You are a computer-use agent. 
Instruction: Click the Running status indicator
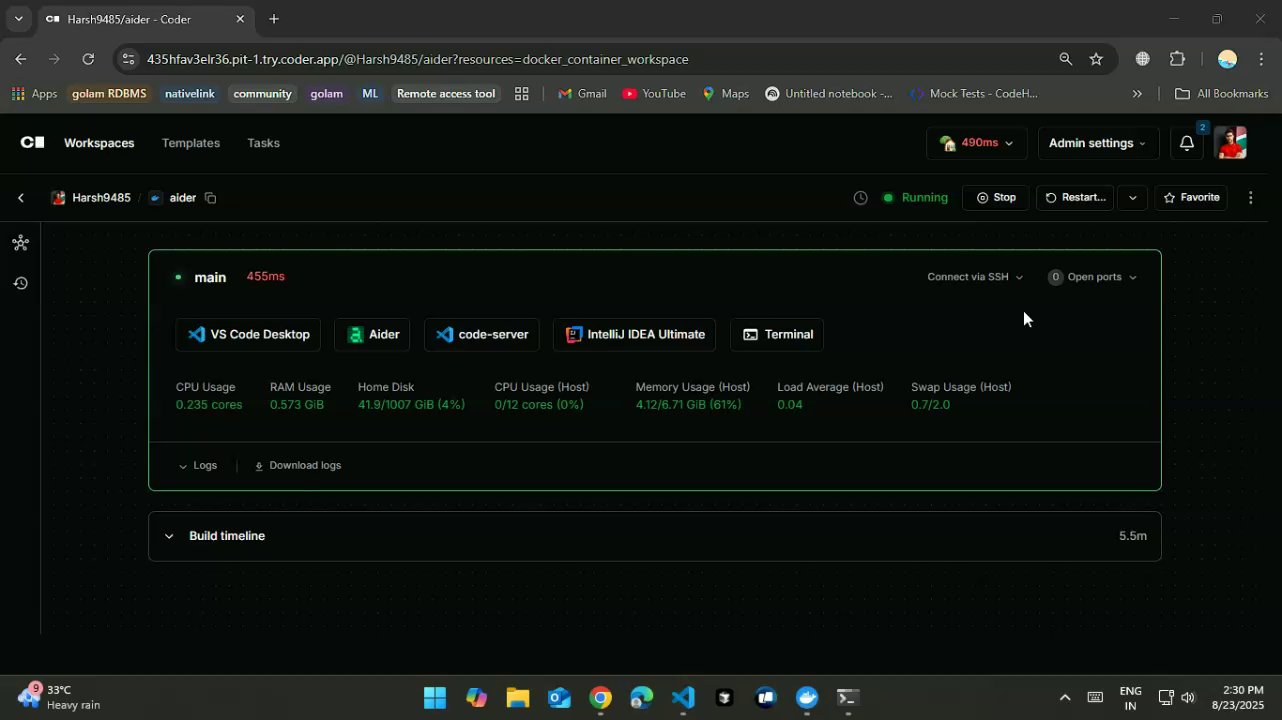(x=915, y=198)
